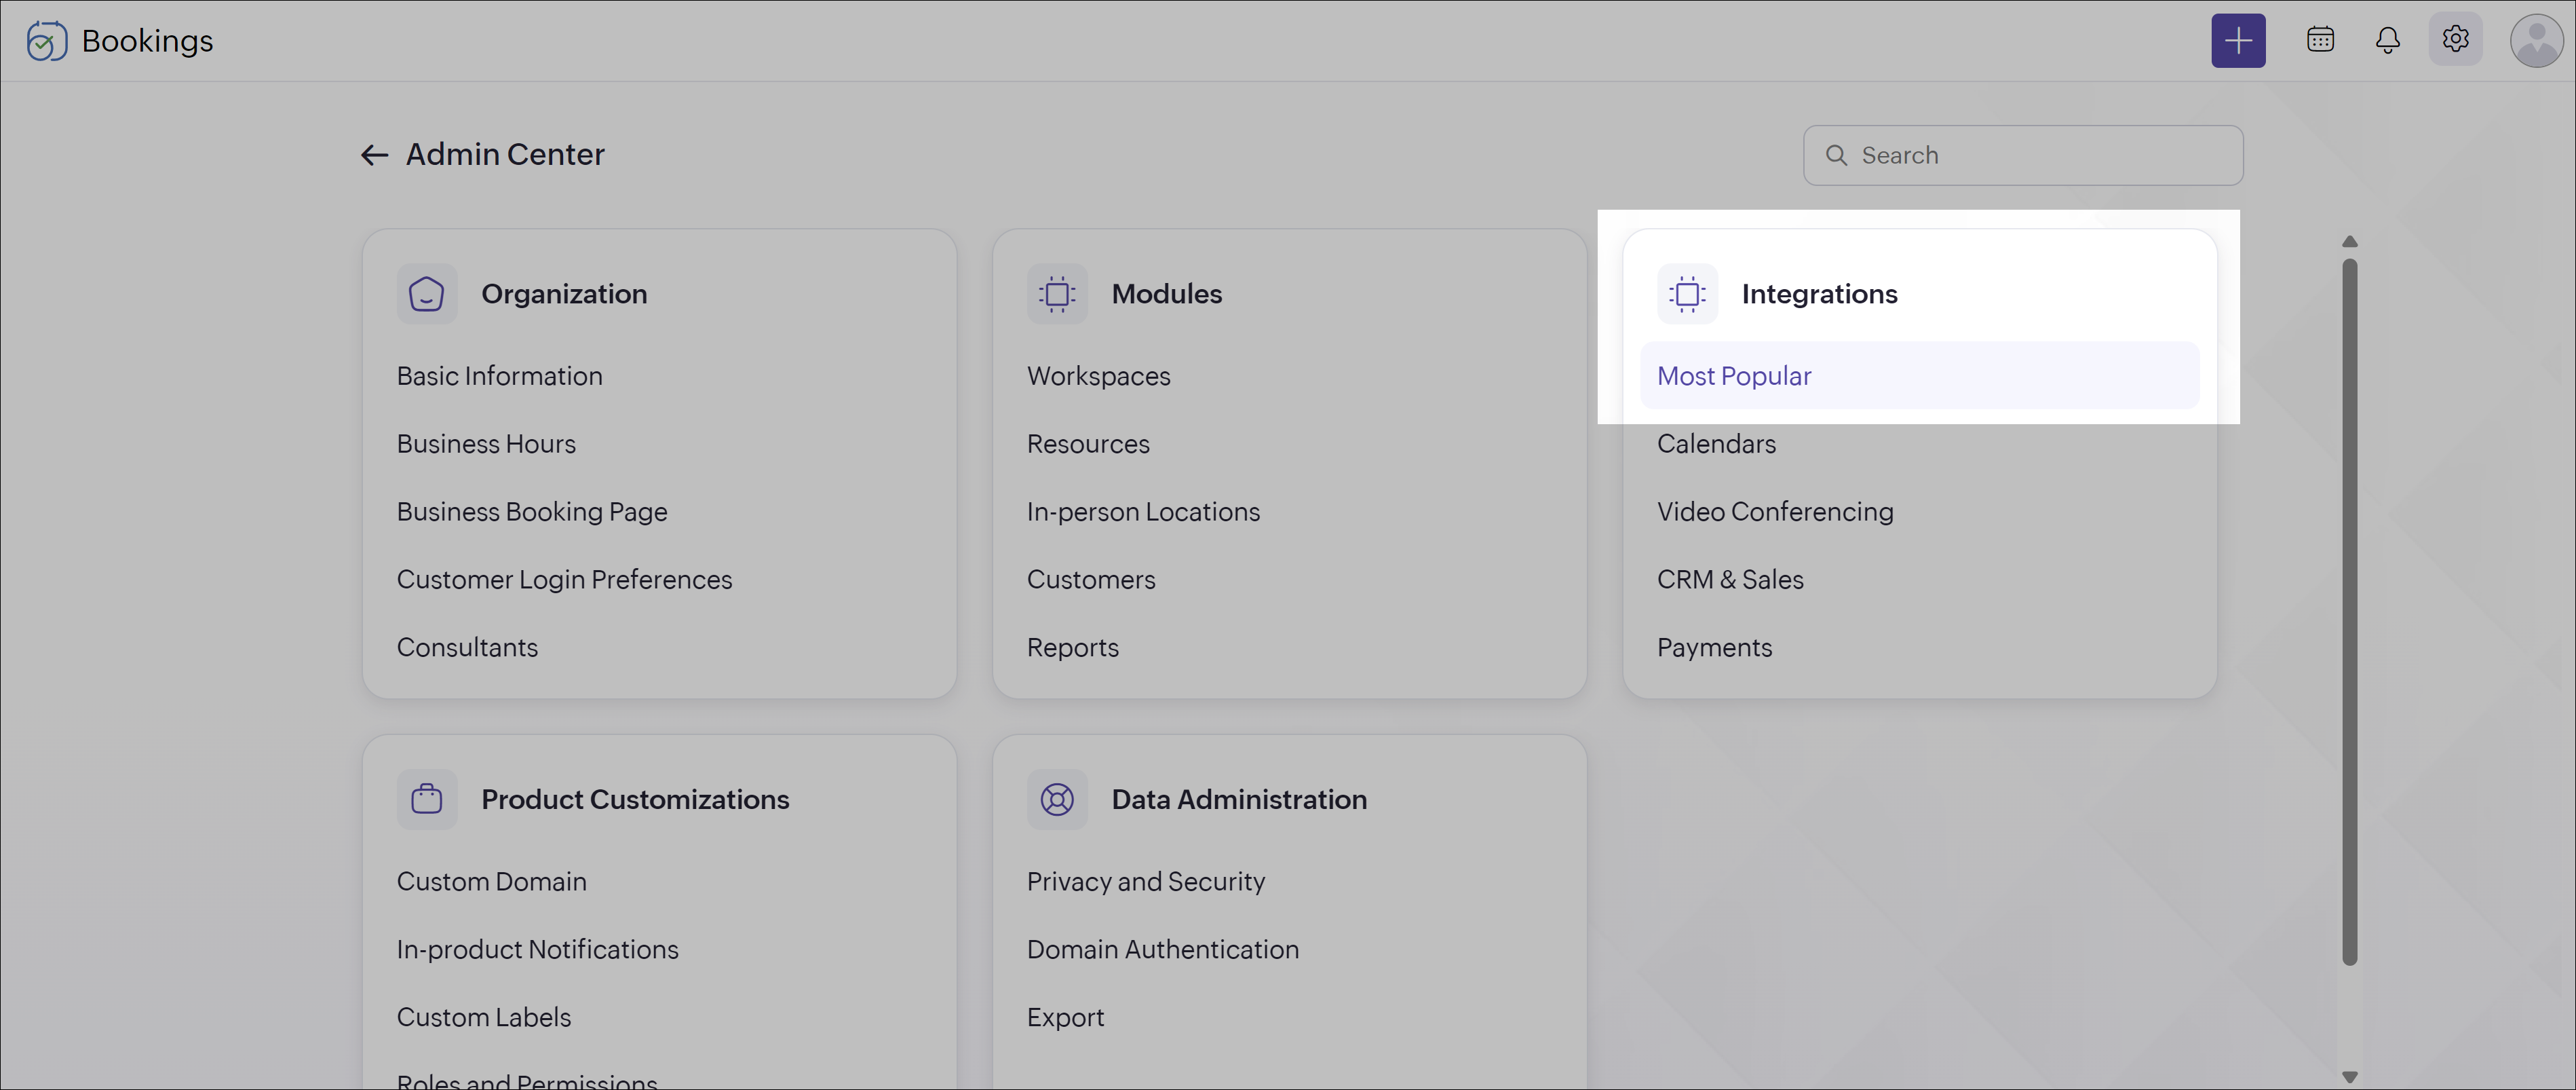Click the Product Customizations bag icon

(x=427, y=799)
